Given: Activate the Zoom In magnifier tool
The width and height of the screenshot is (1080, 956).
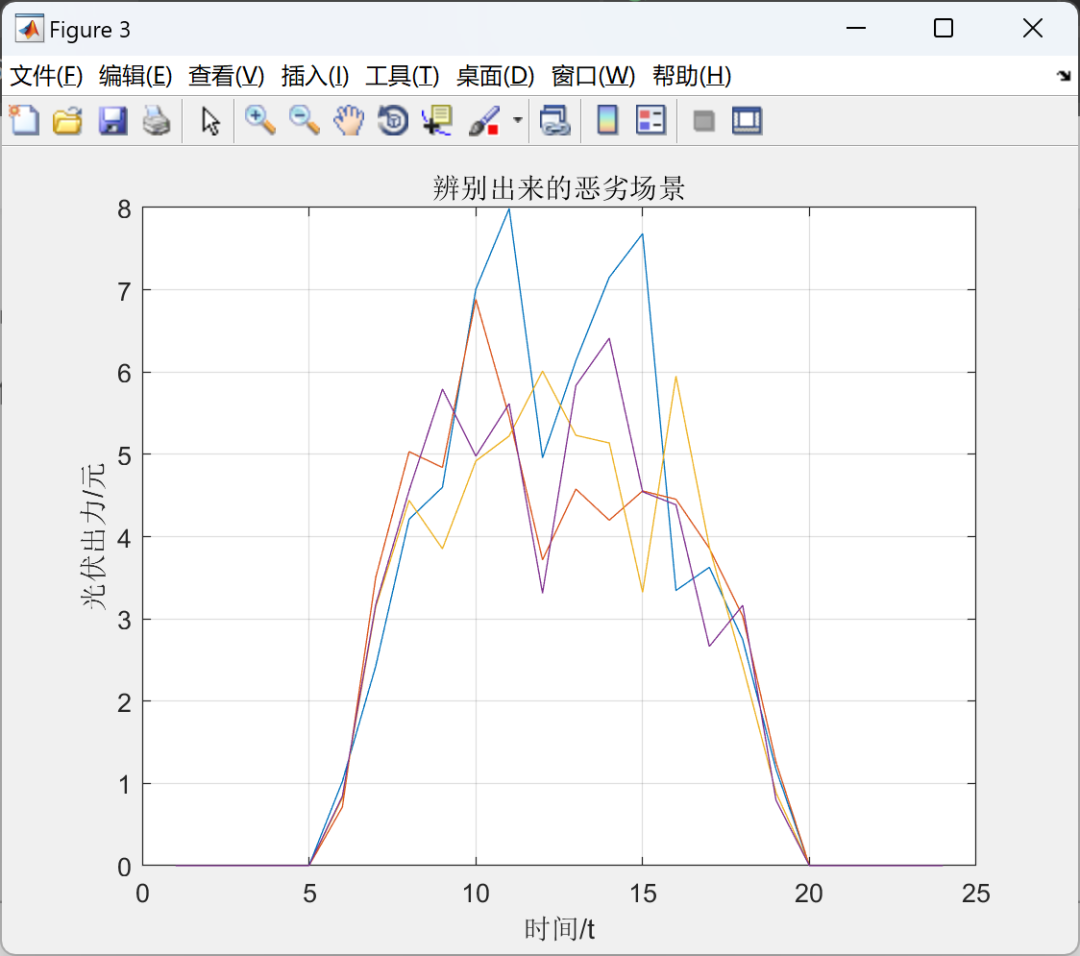Looking at the screenshot, I should [x=260, y=121].
